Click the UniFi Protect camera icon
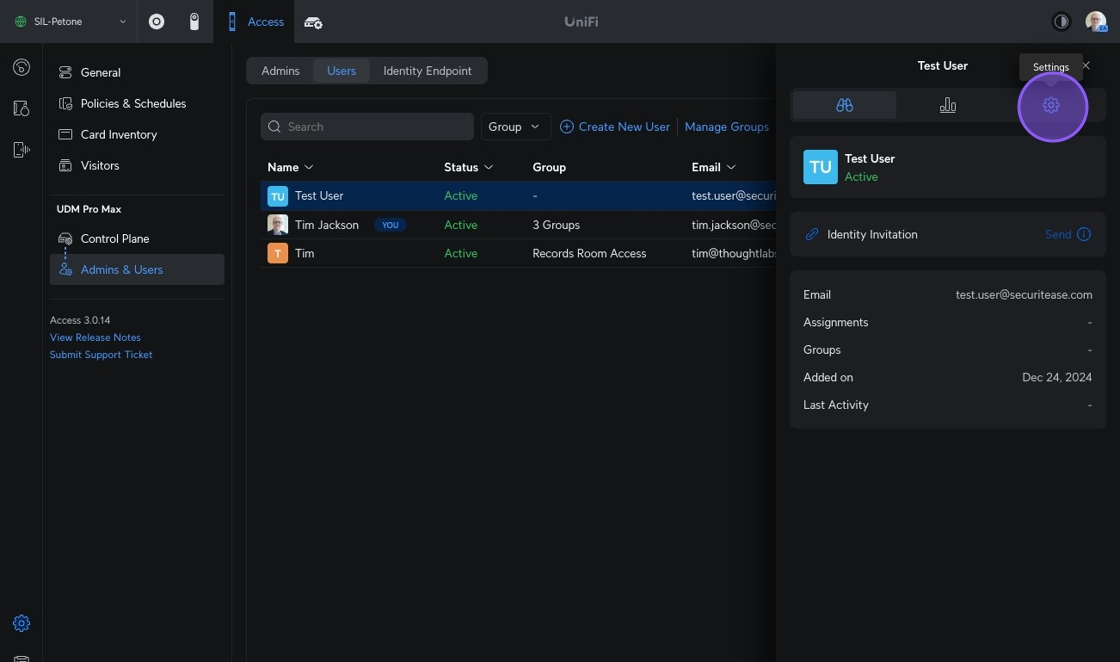The image size is (1120, 662). [x=194, y=21]
